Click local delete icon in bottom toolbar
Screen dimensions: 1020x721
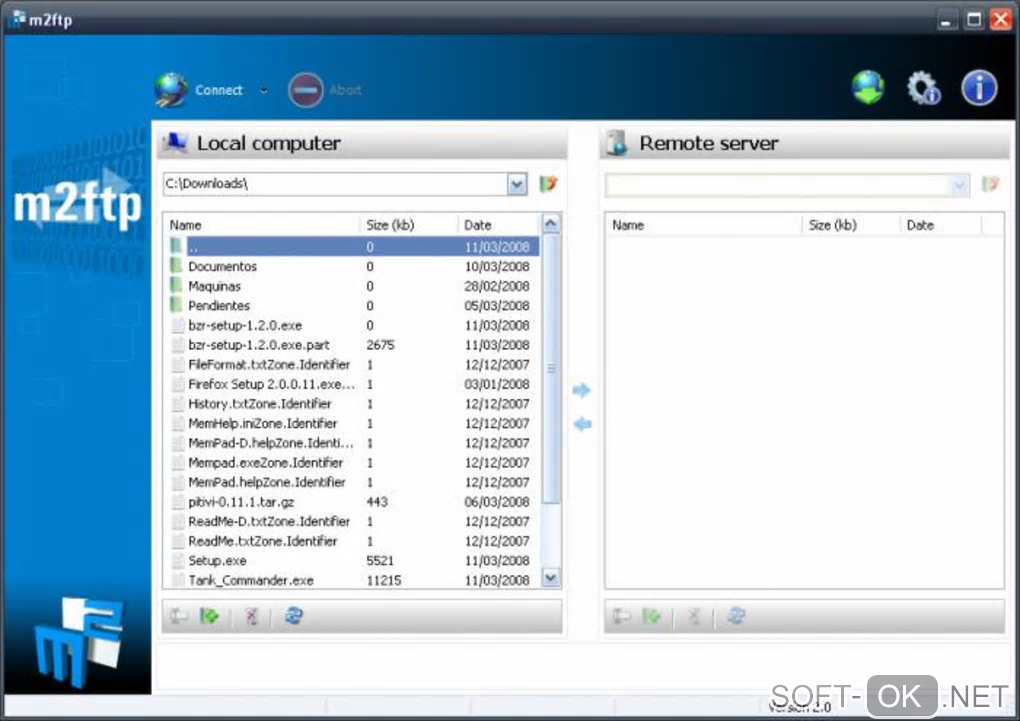pos(252,616)
